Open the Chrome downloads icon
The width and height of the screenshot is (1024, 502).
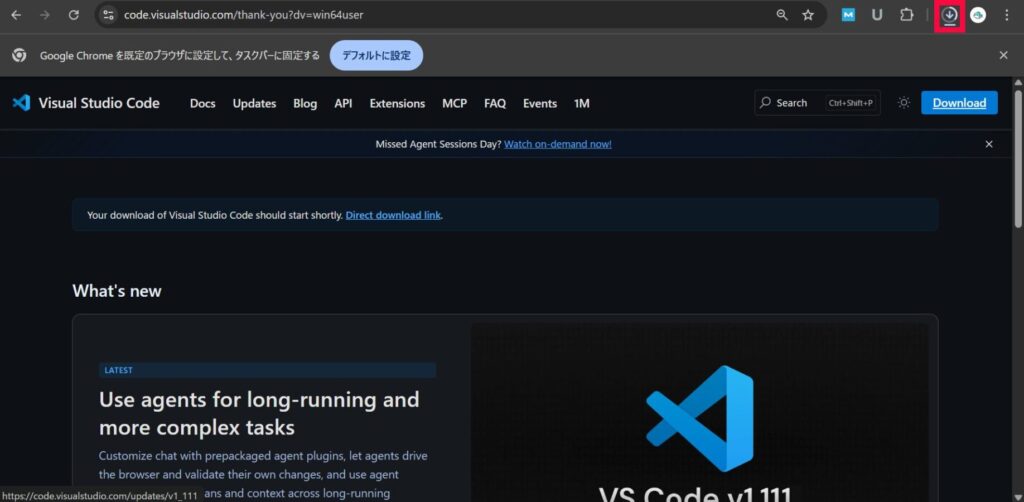(x=950, y=15)
